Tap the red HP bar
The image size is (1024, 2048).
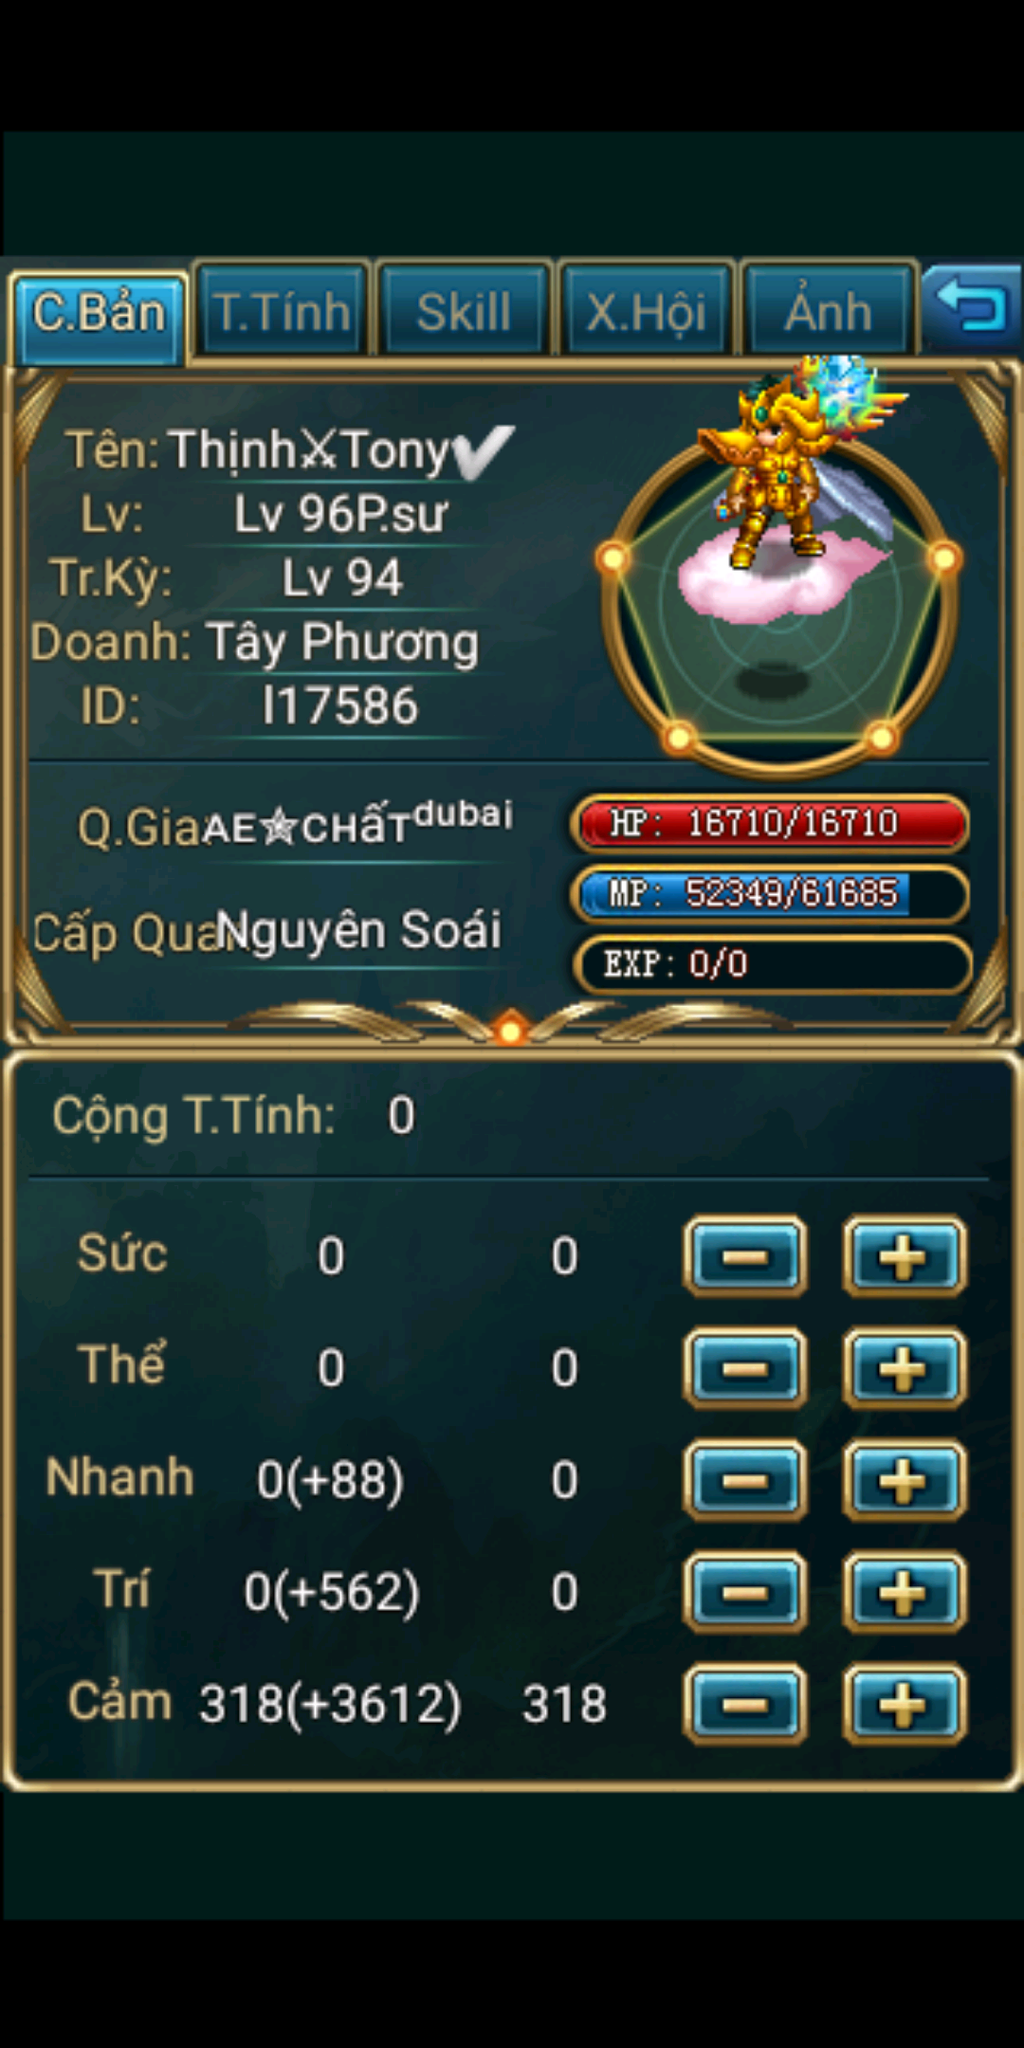click(x=770, y=824)
